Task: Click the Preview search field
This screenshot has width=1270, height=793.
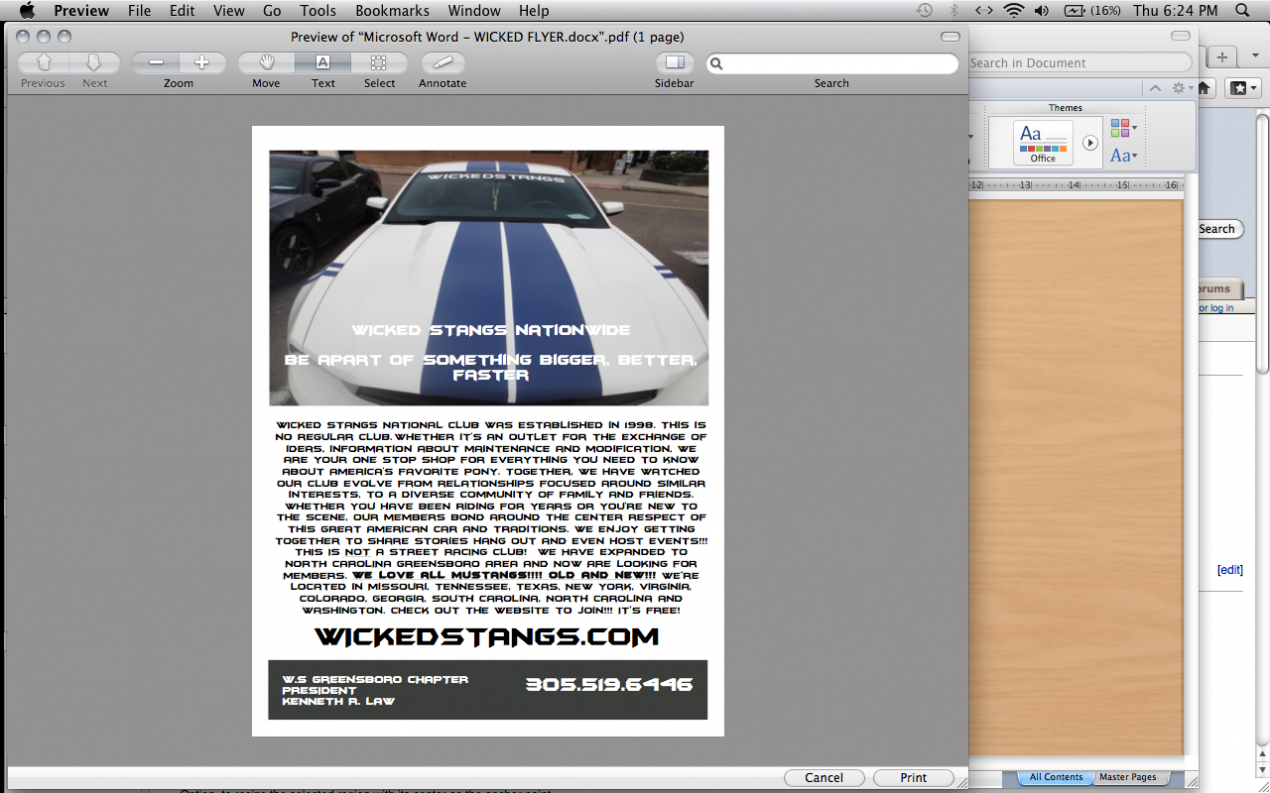Action: [x=832, y=64]
